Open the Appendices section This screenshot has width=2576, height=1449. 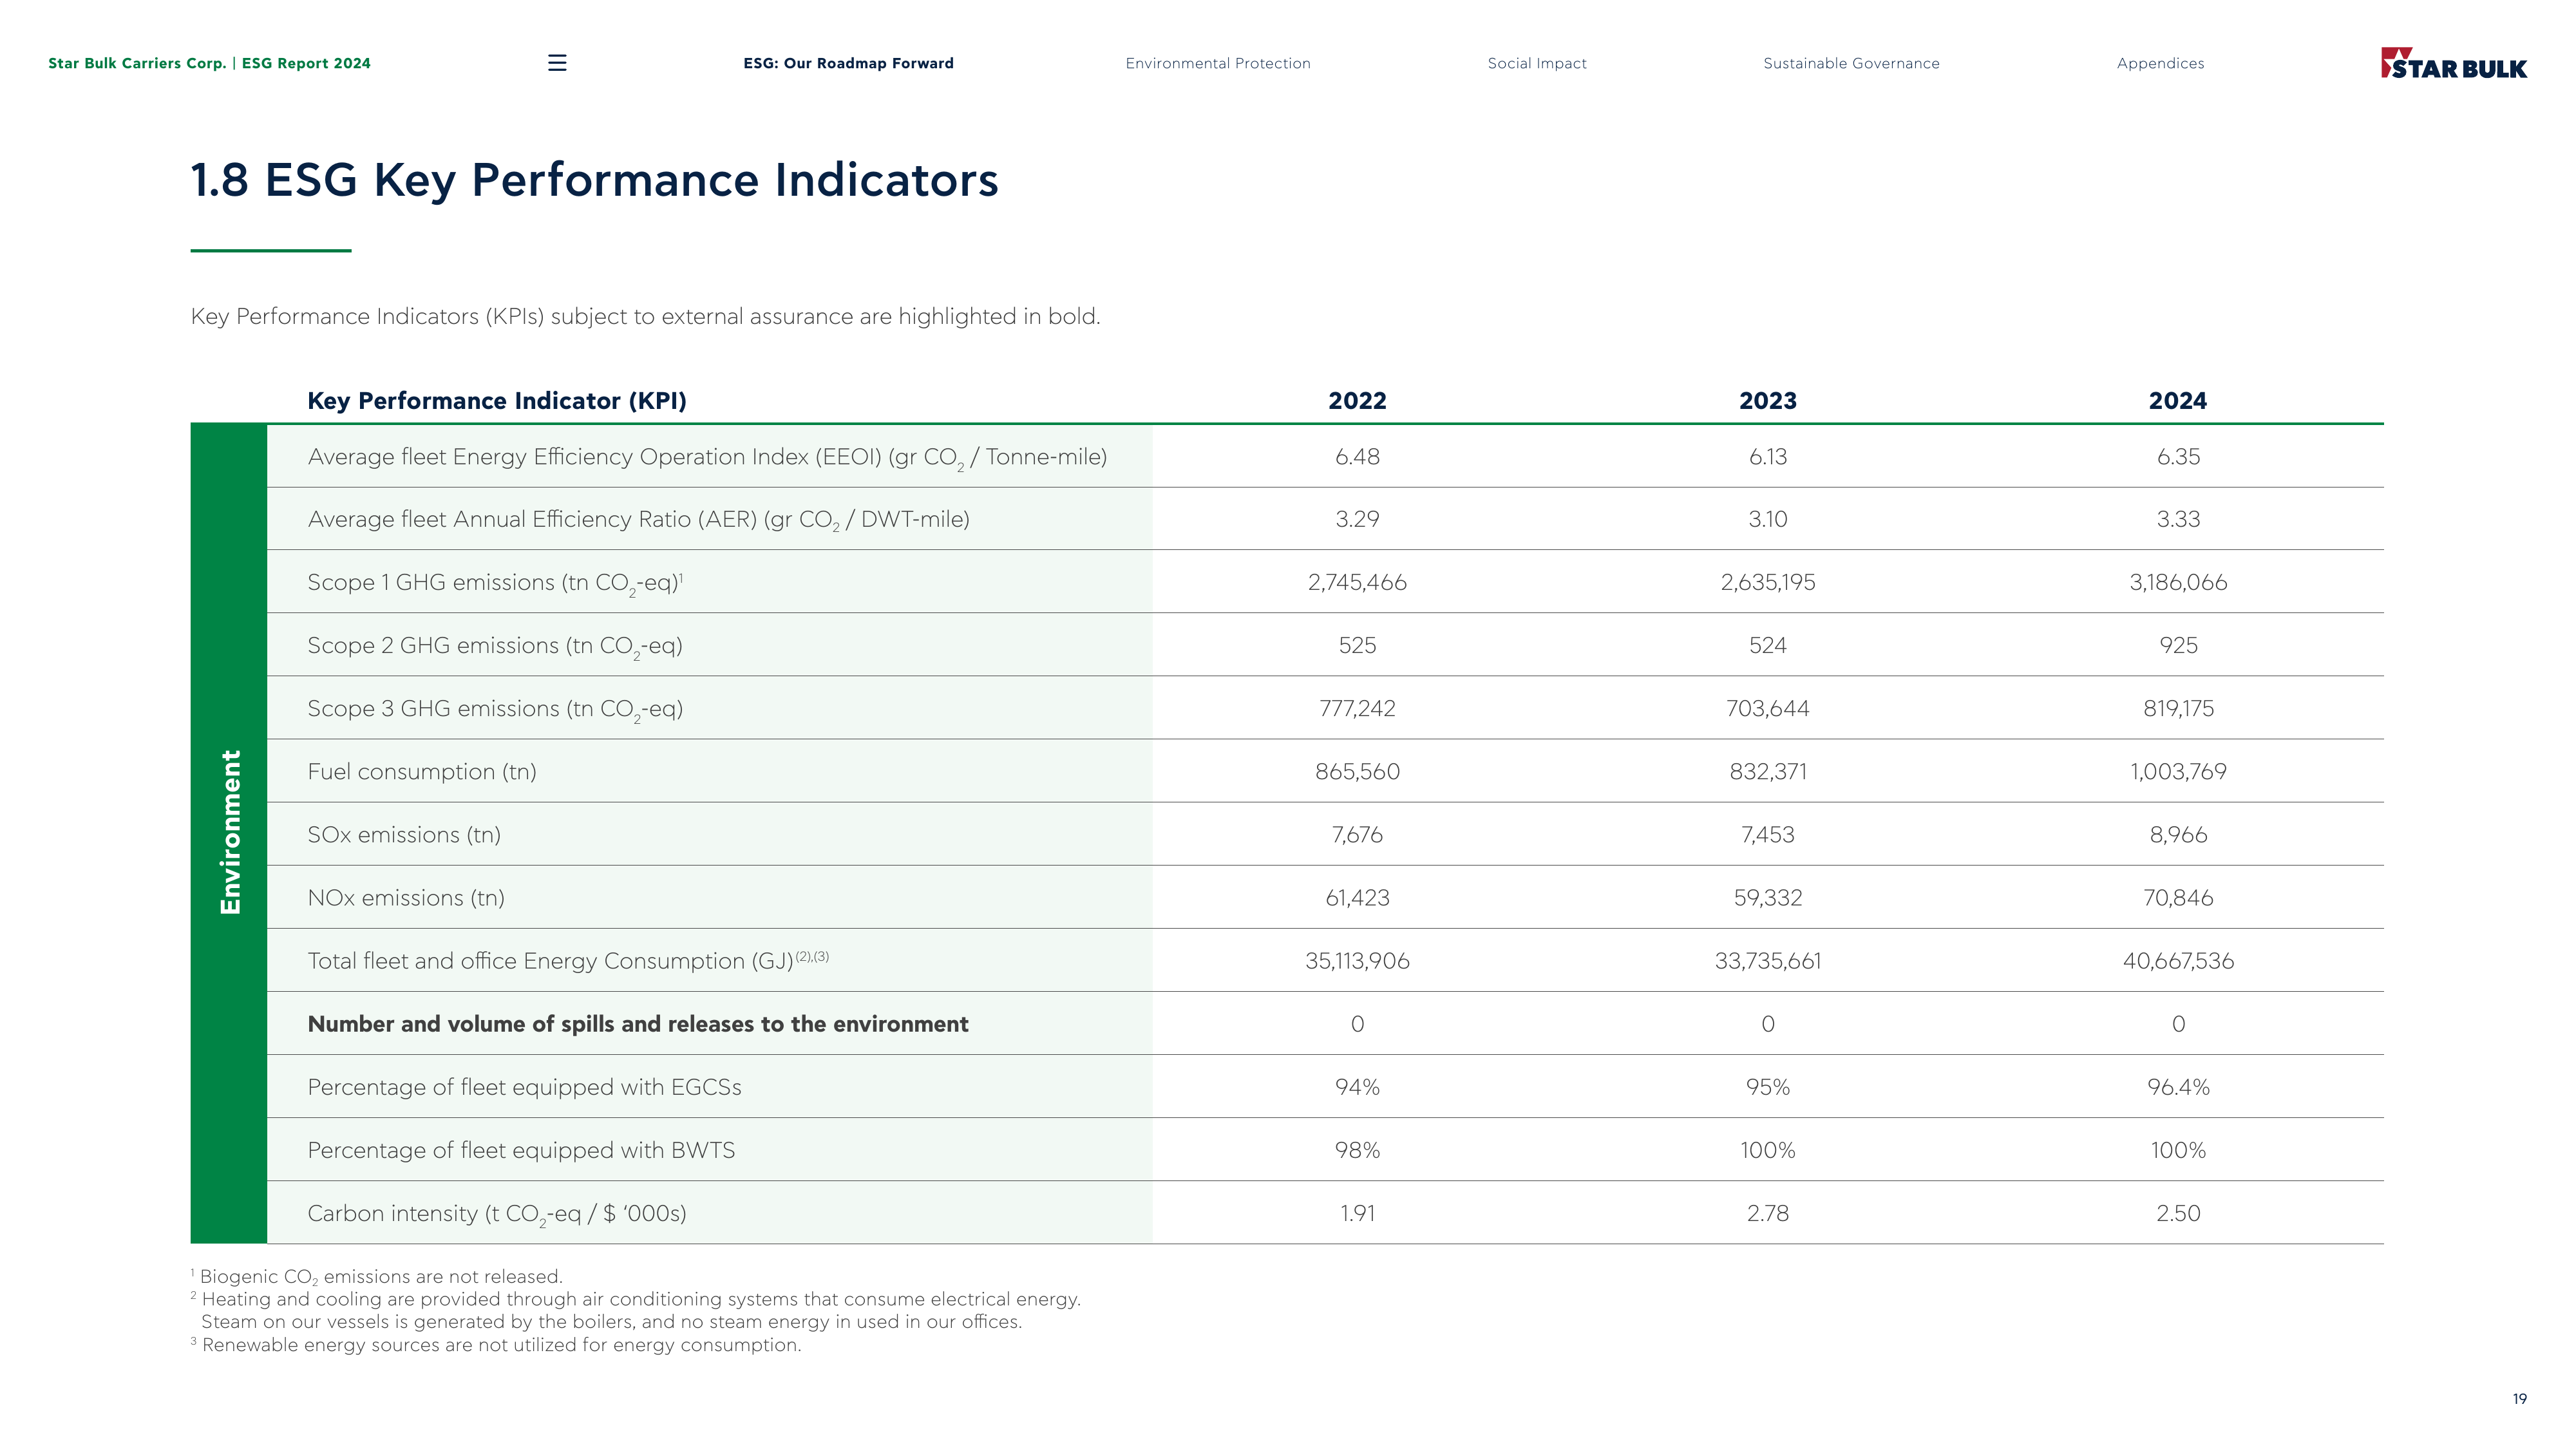pos(2160,63)
